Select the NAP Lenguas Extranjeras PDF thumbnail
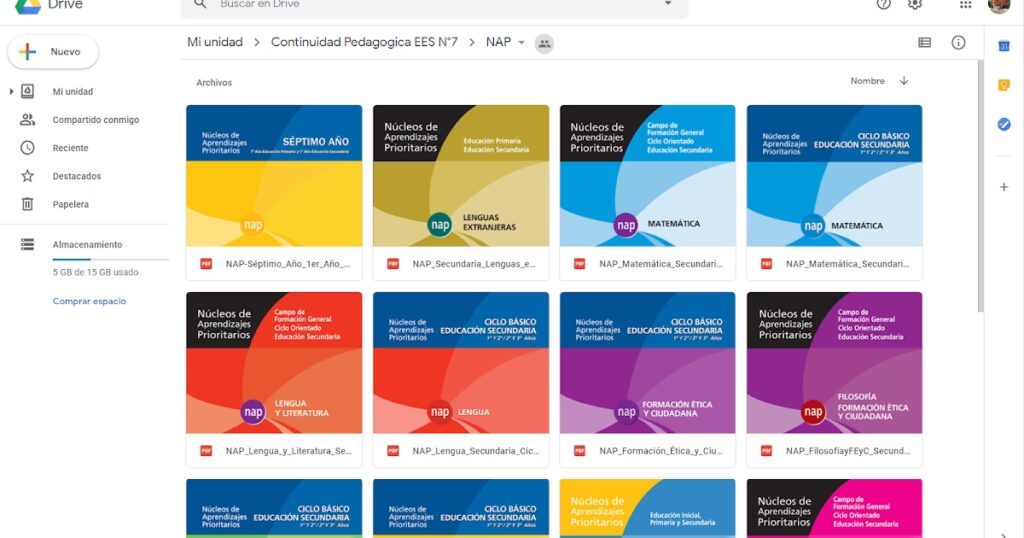1024x538 pixels. (460, 176)
